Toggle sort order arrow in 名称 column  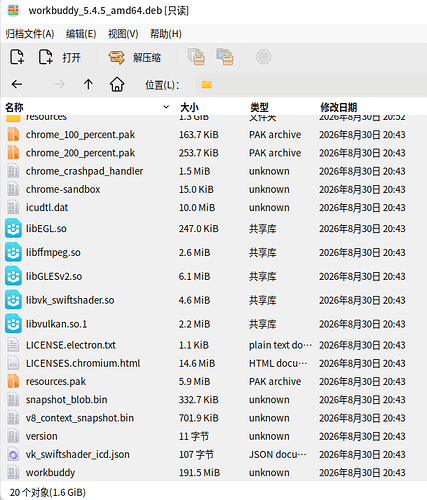166,107
